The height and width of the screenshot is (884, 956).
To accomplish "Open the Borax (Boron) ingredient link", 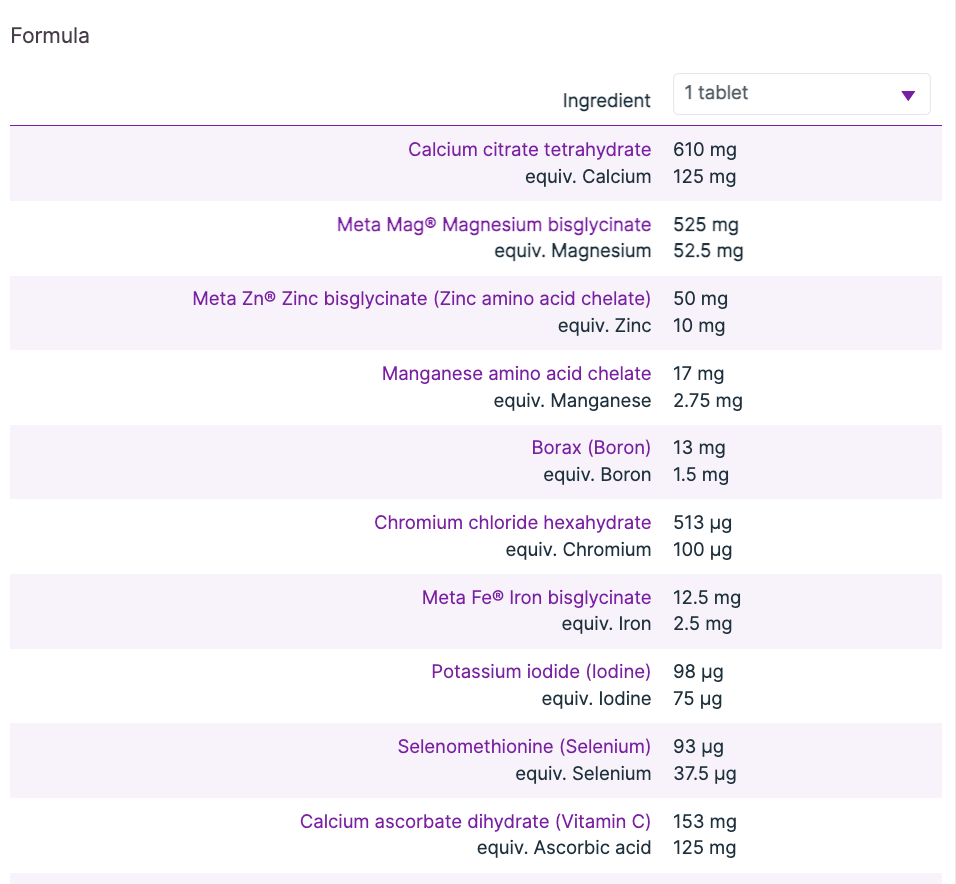I will point(591,448).
